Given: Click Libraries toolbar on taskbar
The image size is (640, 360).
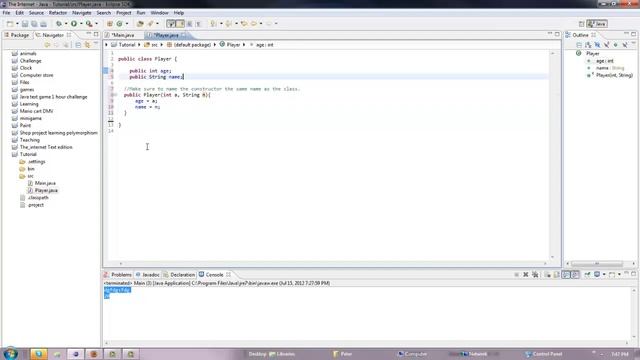Looking at the screenshot, I should click(x=282, y=354).
